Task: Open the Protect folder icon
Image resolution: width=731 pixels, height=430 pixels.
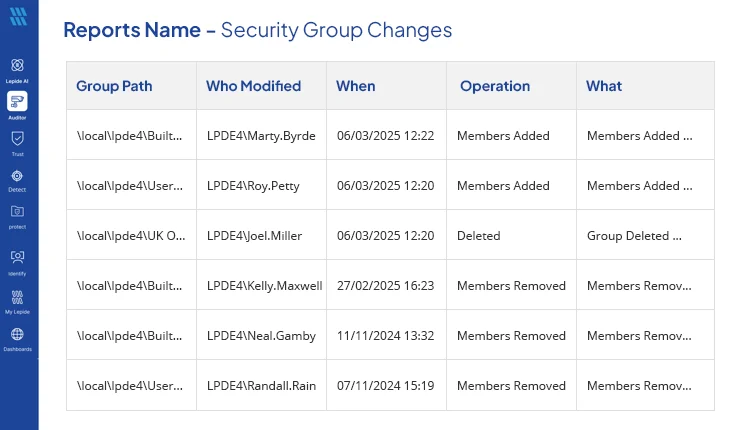Action: click(x=17, y=212)
